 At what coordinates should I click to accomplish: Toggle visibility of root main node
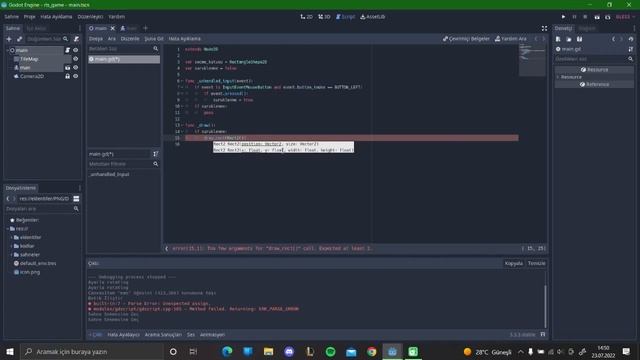coord(76,50)
